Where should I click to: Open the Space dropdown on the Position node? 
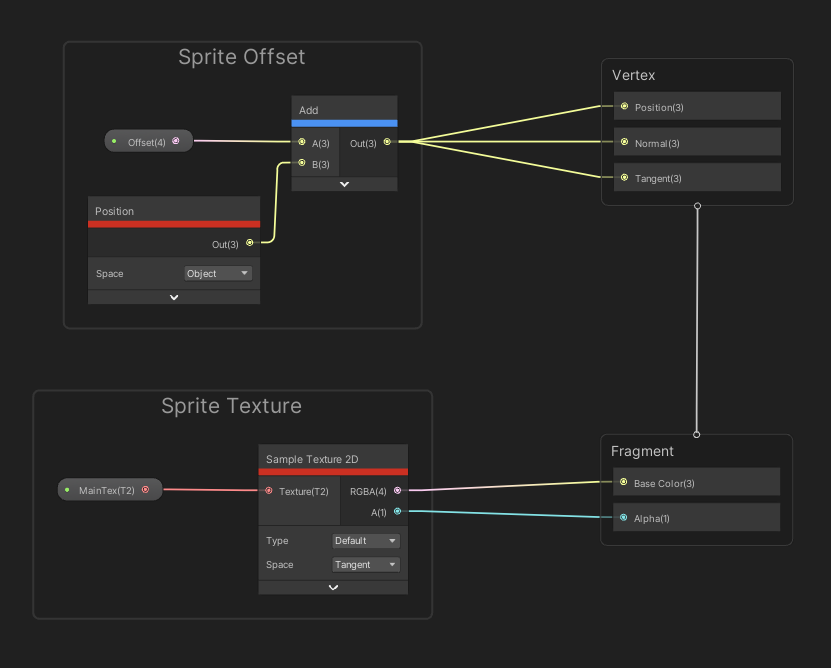point(218,273)
